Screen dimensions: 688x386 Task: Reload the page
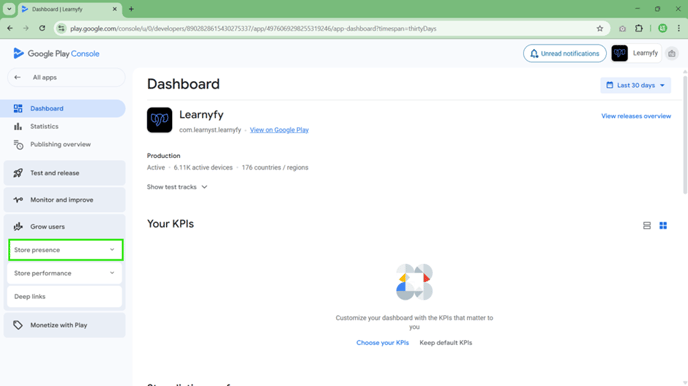coord(42,29)
